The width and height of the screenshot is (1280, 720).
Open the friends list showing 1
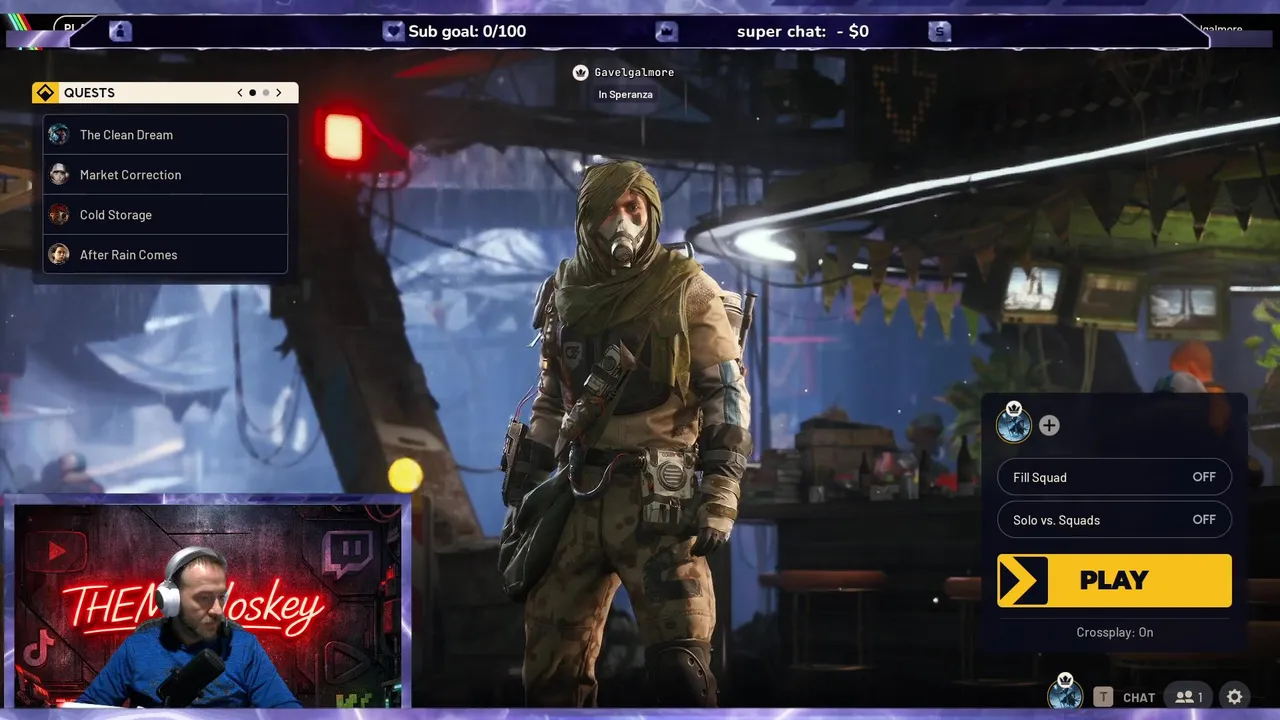click(1188, 697)
